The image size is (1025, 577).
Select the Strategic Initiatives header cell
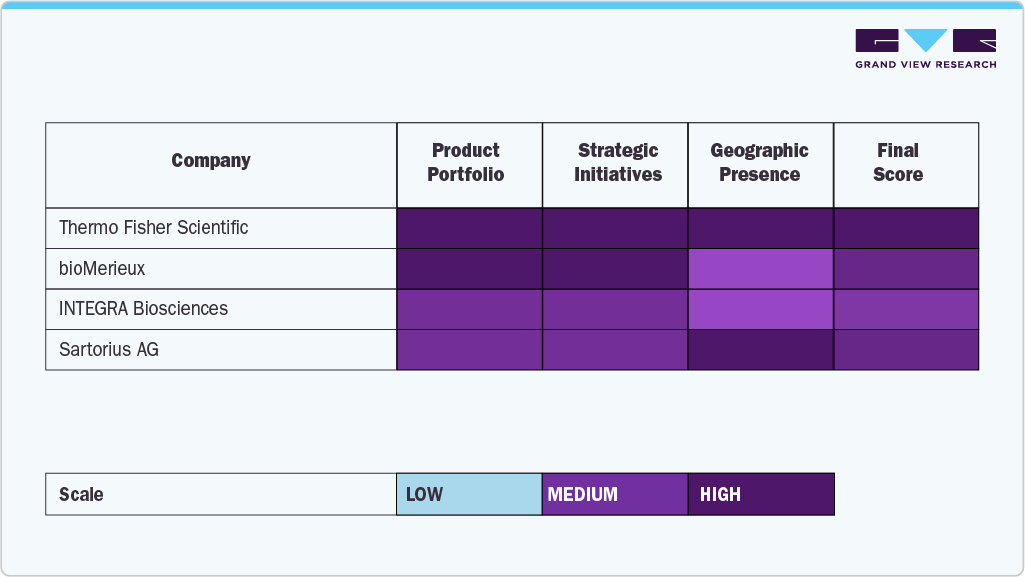(x=618, y=163)
